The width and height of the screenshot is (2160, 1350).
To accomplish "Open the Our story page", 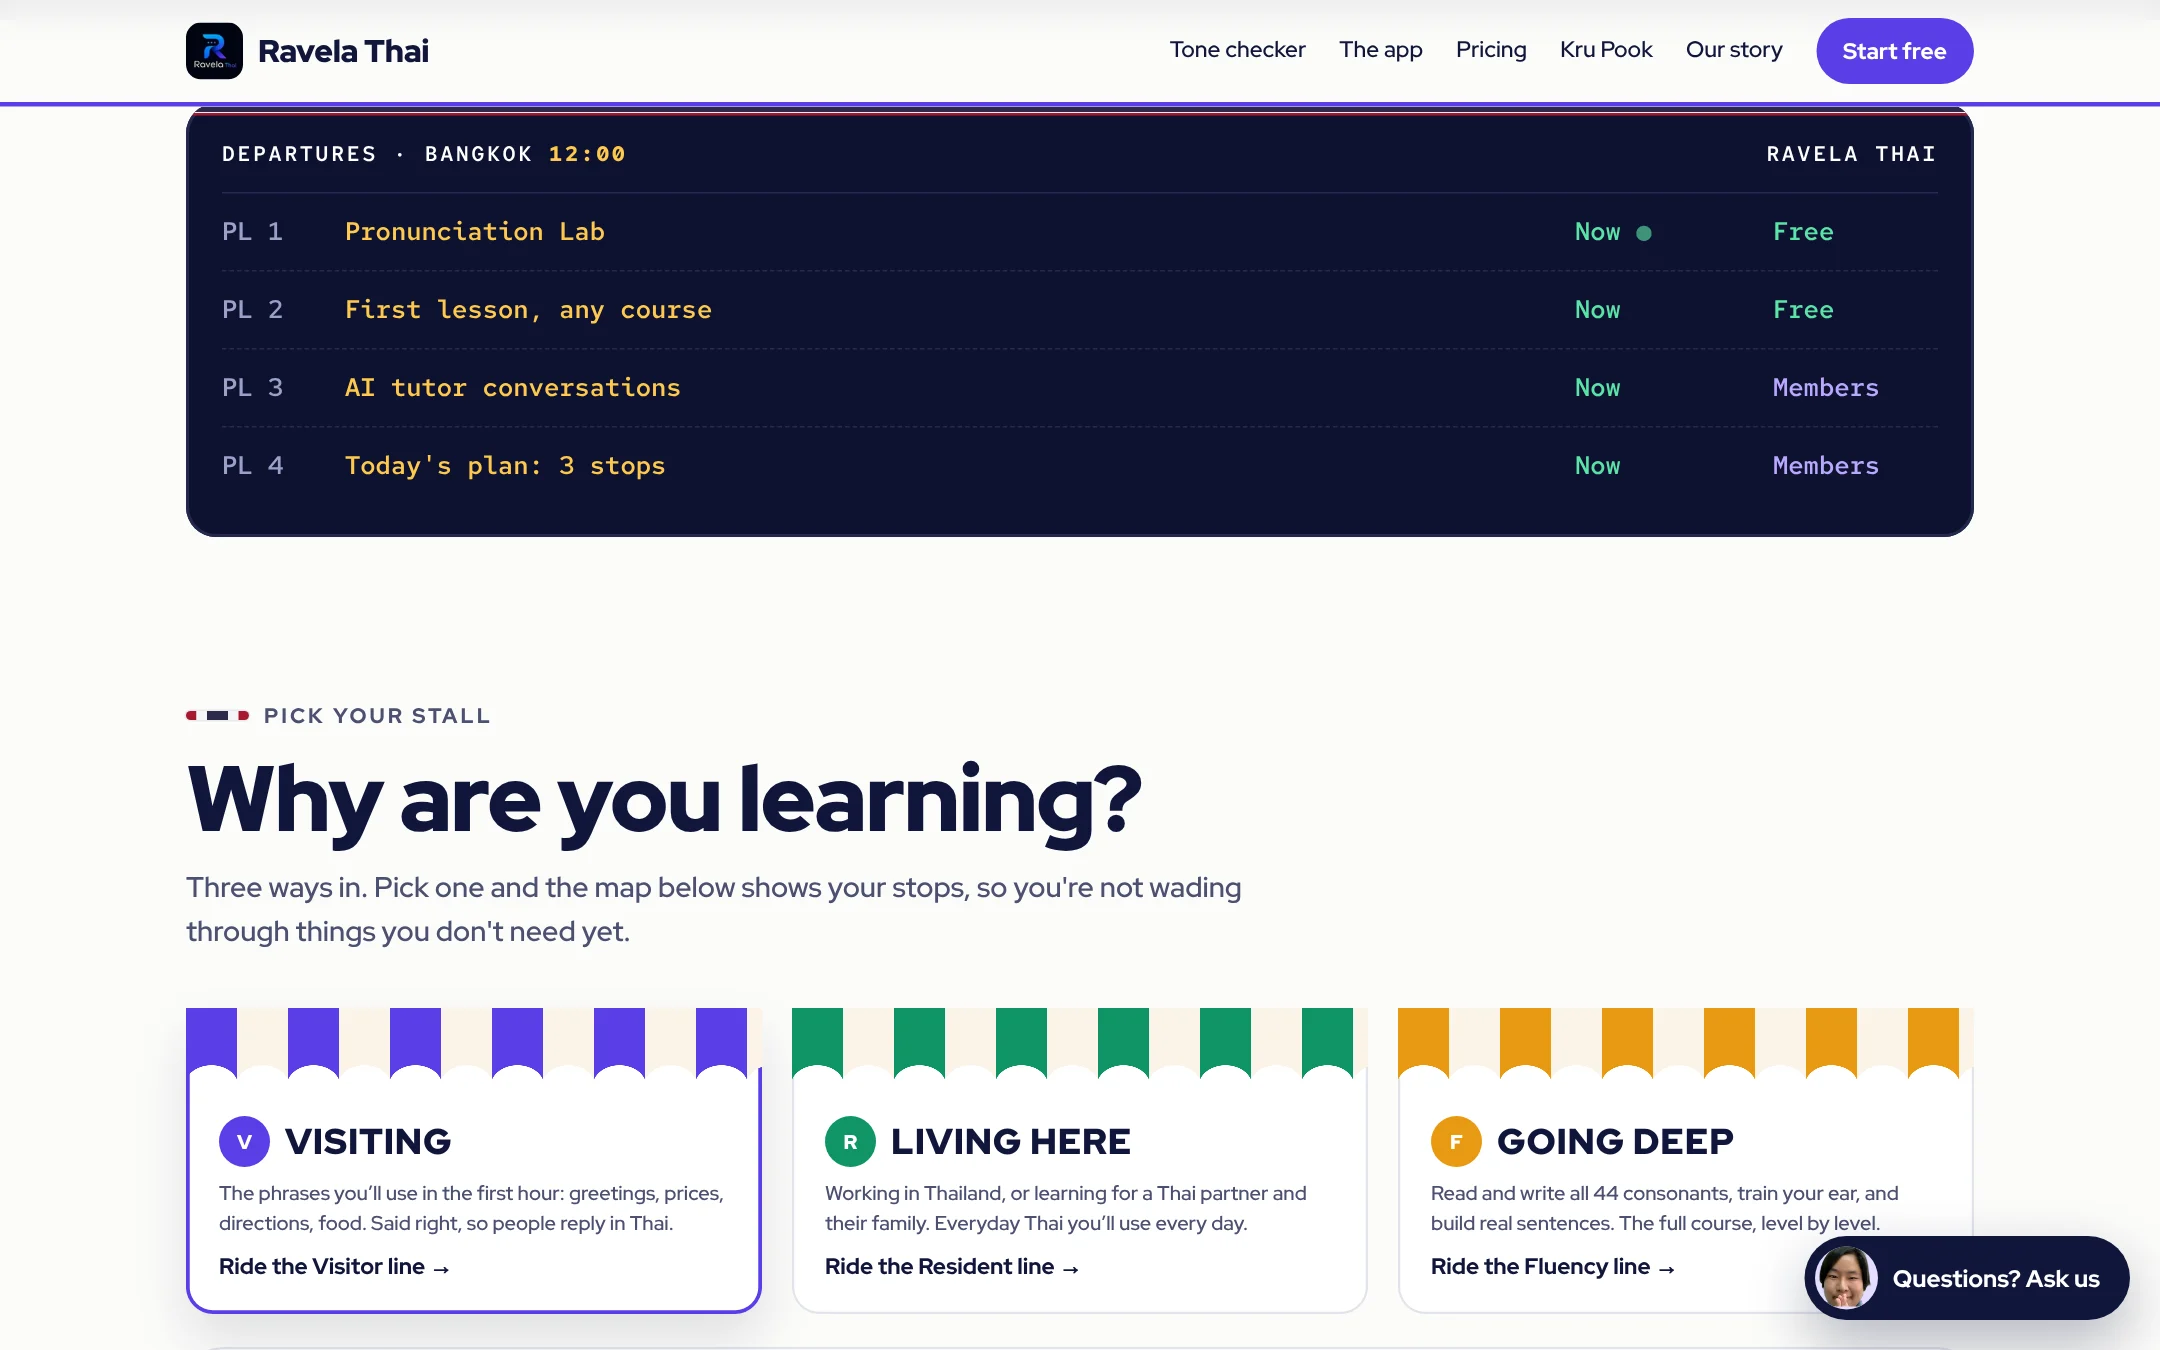I will 1734,50.
